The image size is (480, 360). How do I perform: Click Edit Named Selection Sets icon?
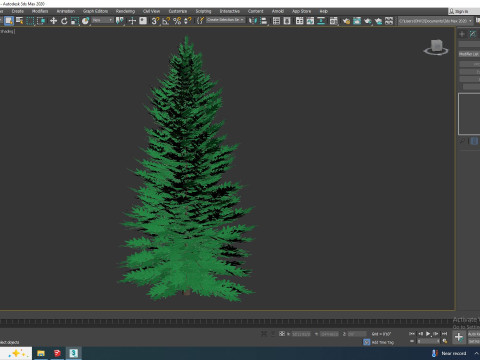(x=200, y=21)
